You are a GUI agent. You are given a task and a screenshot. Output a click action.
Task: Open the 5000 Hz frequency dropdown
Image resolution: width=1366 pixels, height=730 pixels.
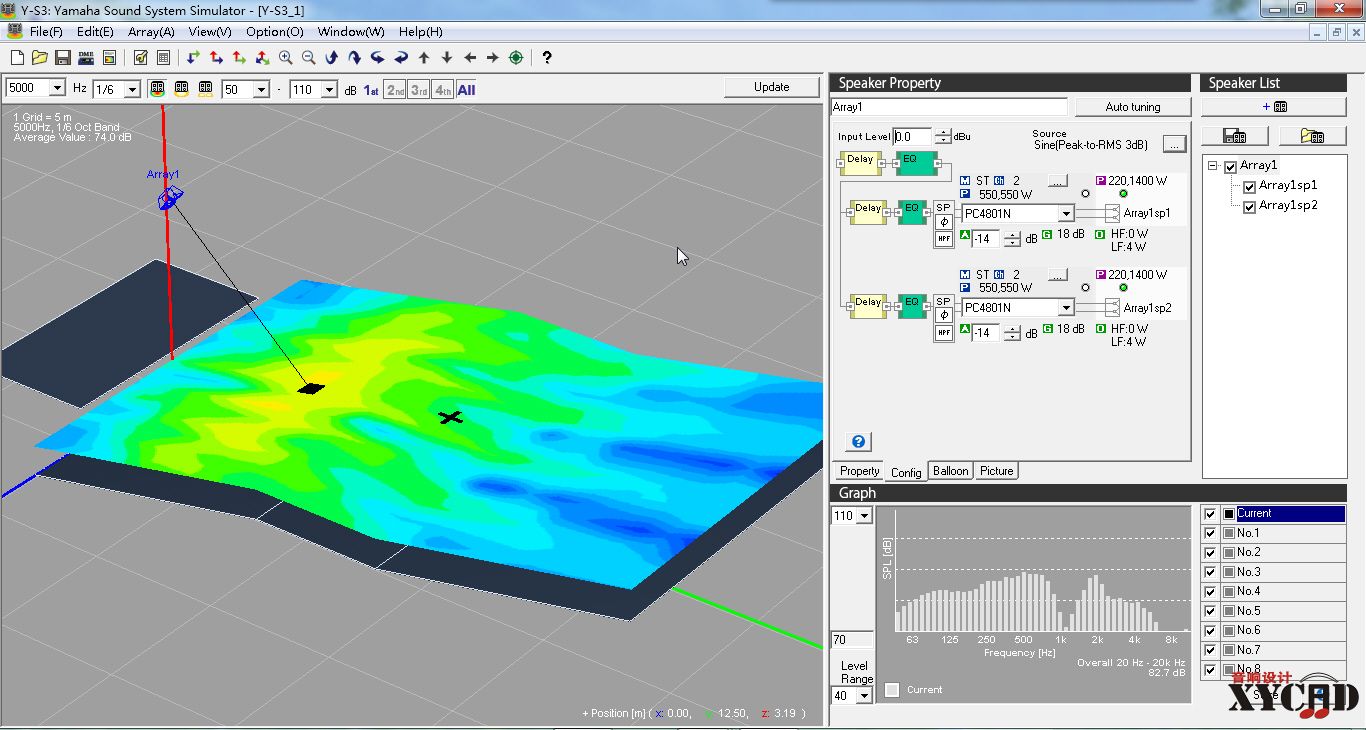pyautogui.click(x=57, y=89)
